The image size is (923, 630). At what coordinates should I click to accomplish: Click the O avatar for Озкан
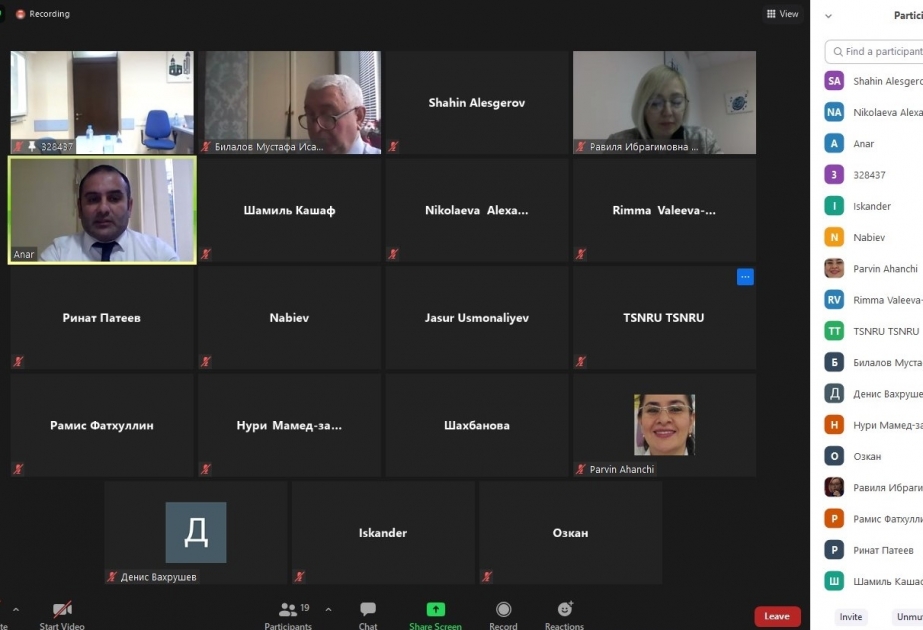click(834, 456)
